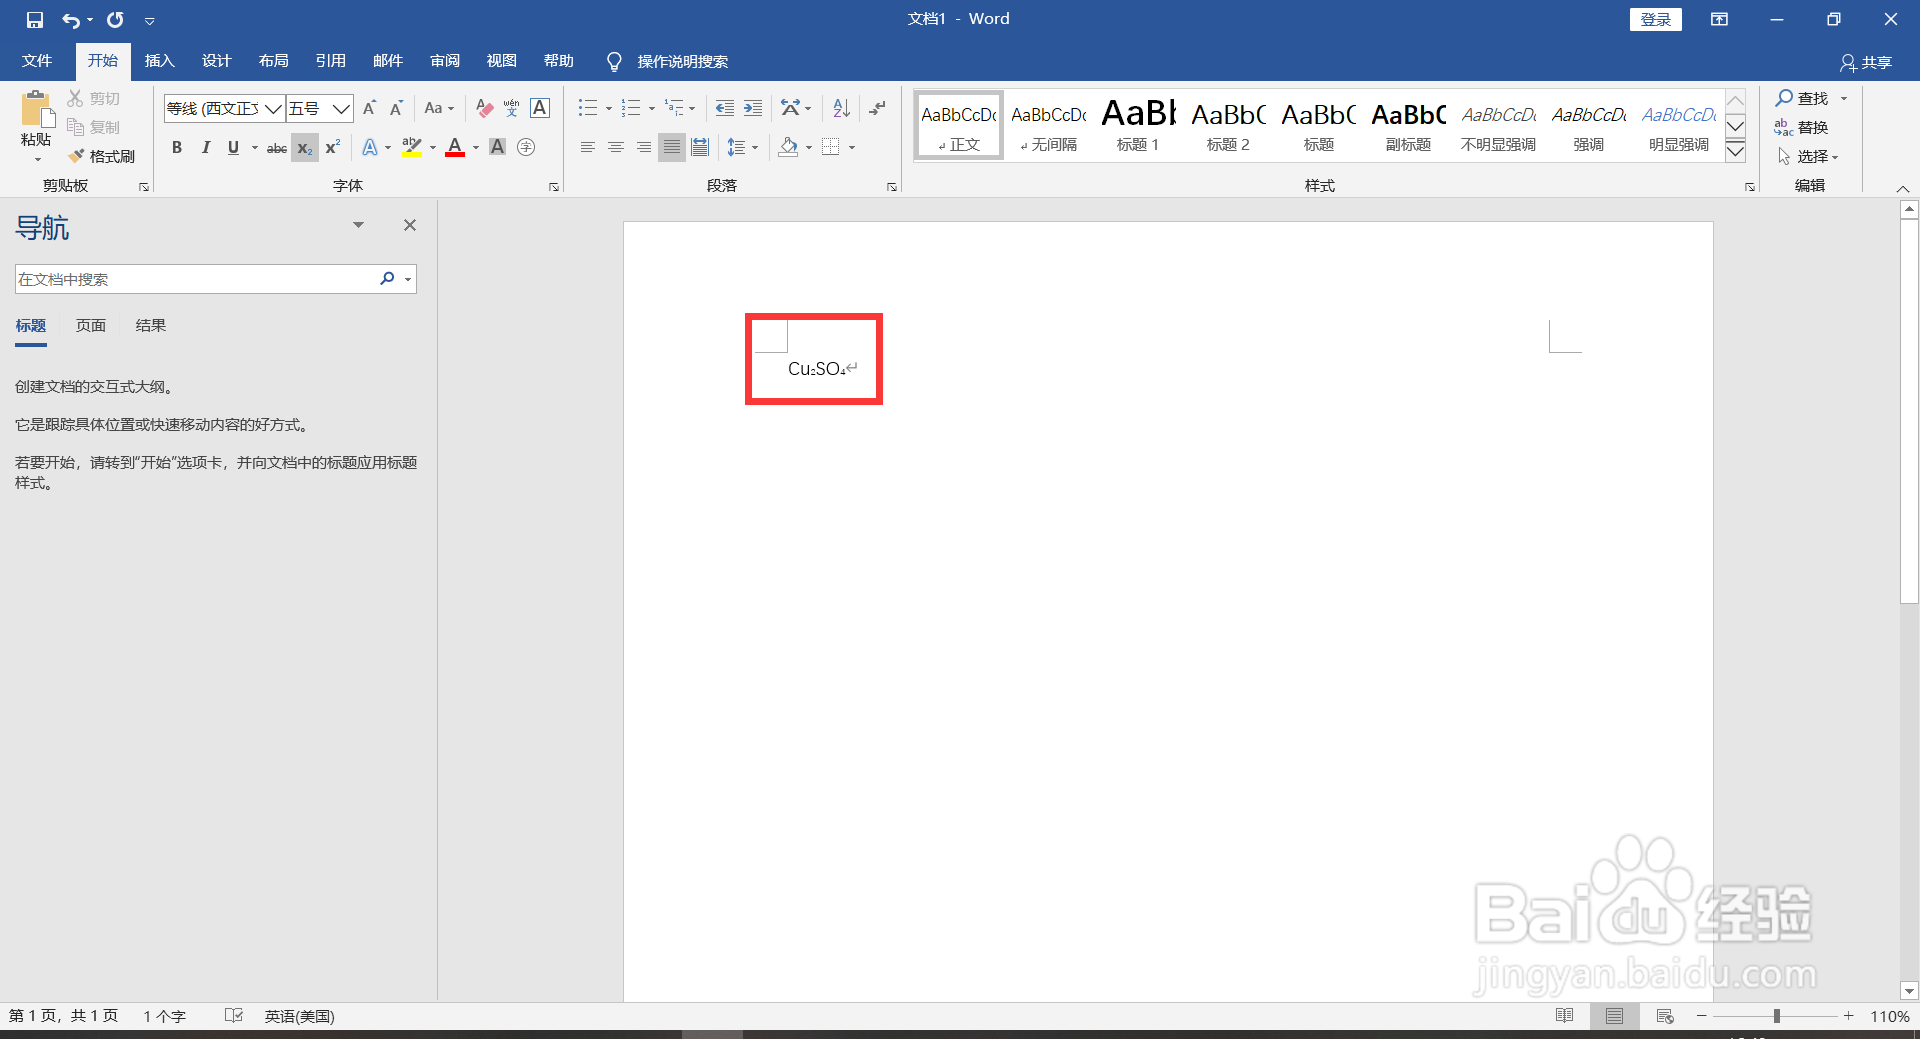The width and height of the screenshot is (1920, 1039).
Task: Toggle superscript formatting
Action: (333, 147)
